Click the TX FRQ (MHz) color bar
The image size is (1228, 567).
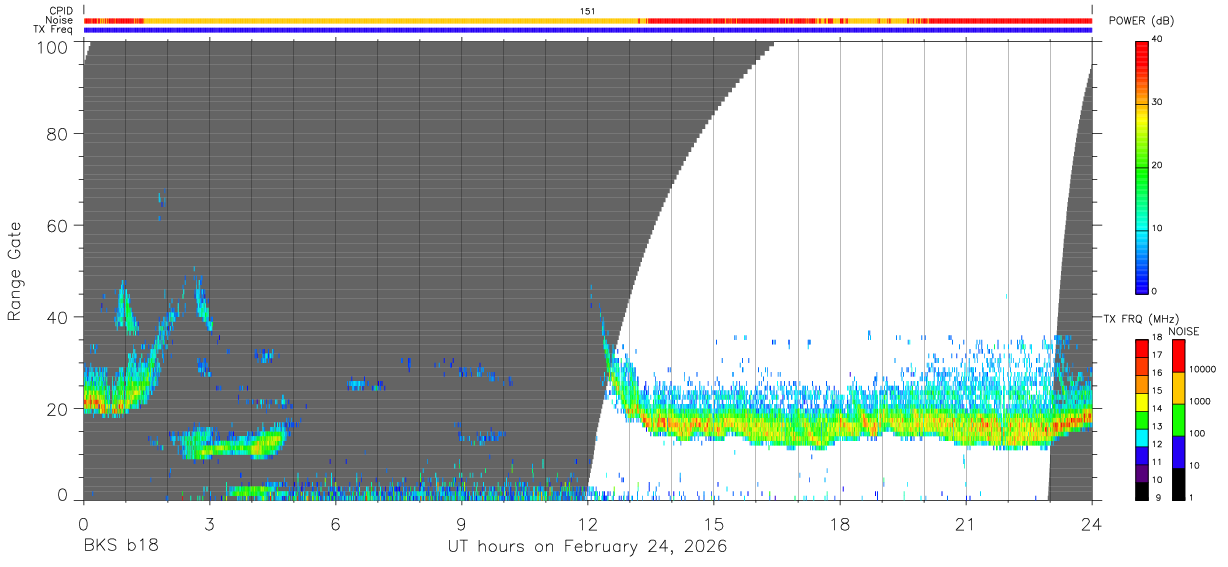pyautogui.click(x=1143, y=420)
